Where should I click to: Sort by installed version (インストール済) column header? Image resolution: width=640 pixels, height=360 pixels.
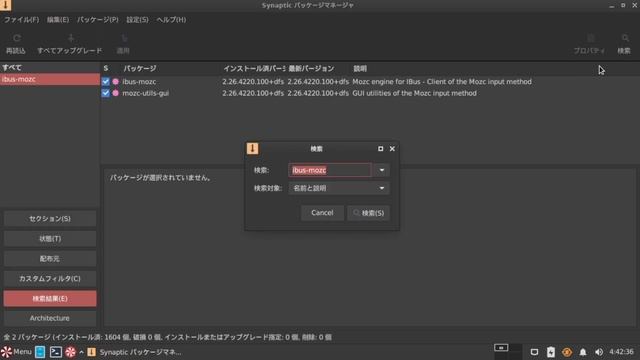pyautogui.click(x=254, y=68)
